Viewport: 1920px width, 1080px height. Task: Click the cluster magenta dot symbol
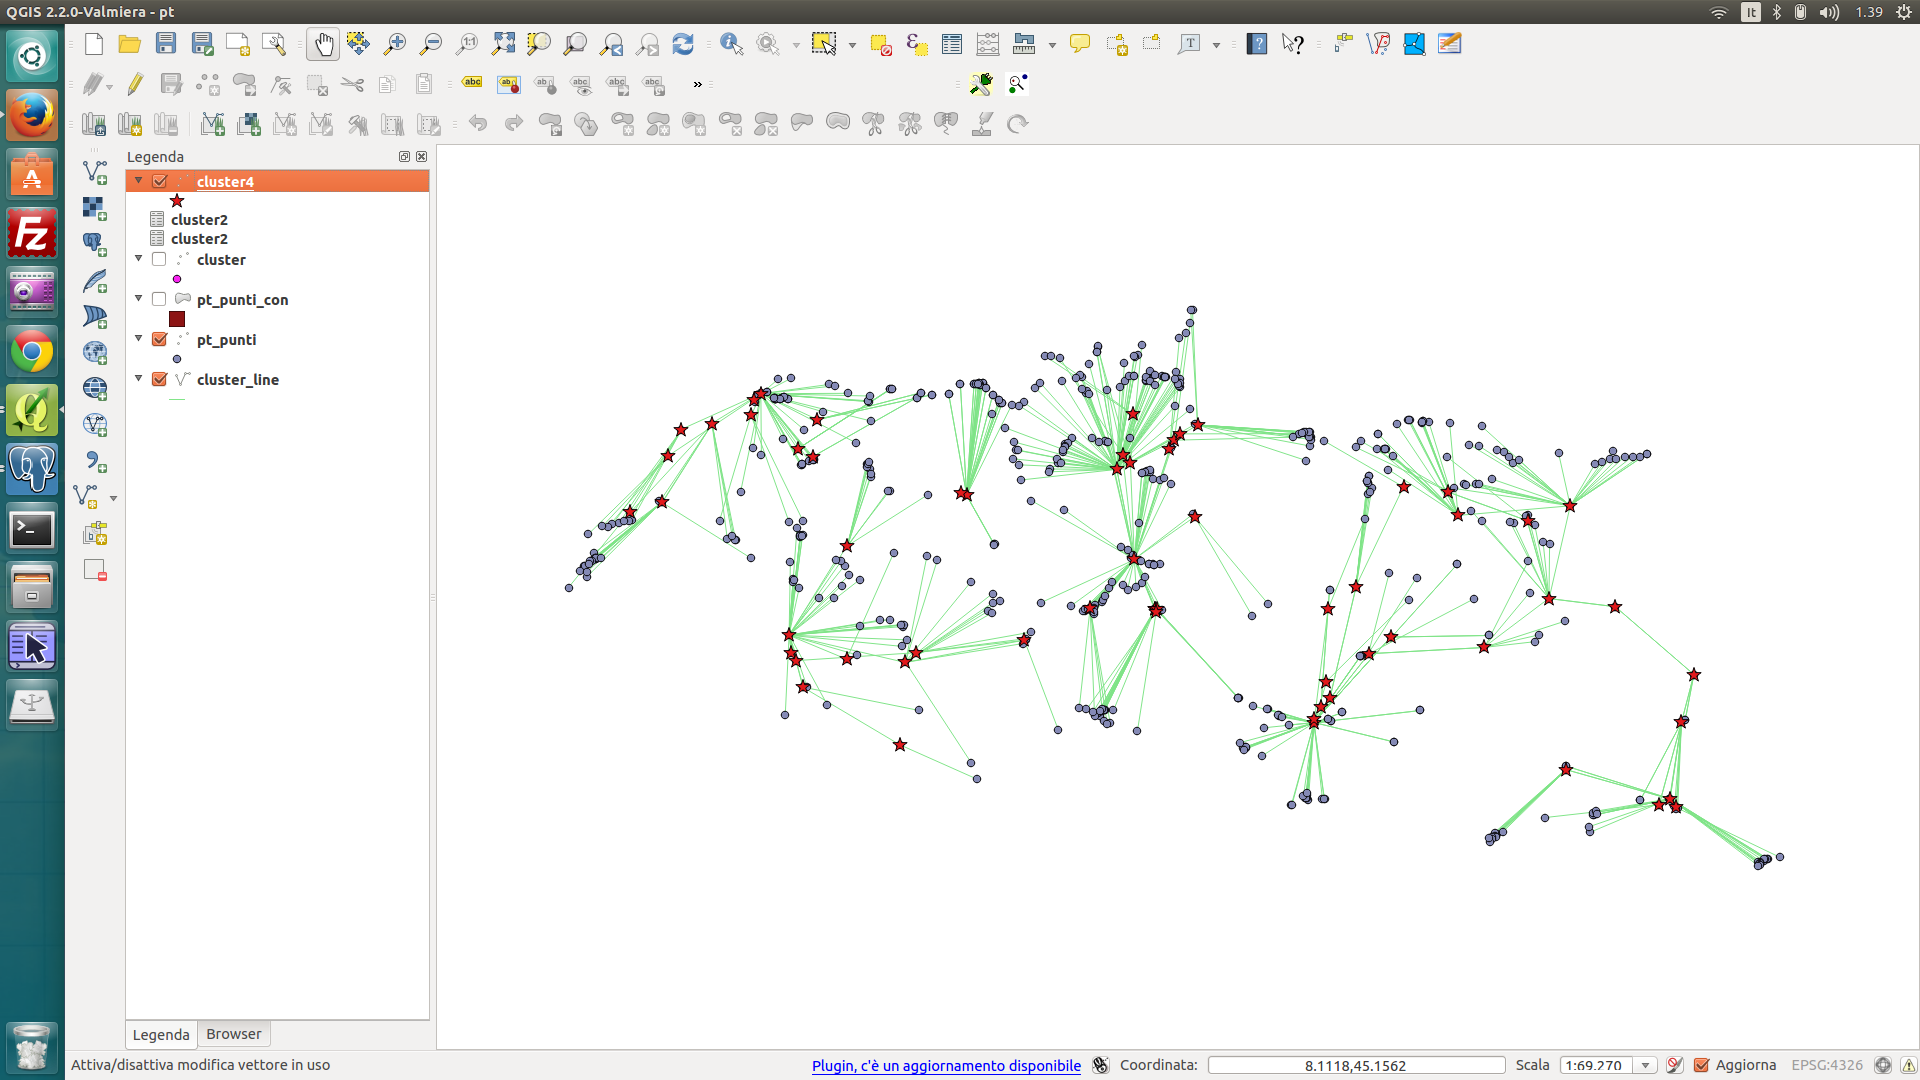[x=177, y=279]
